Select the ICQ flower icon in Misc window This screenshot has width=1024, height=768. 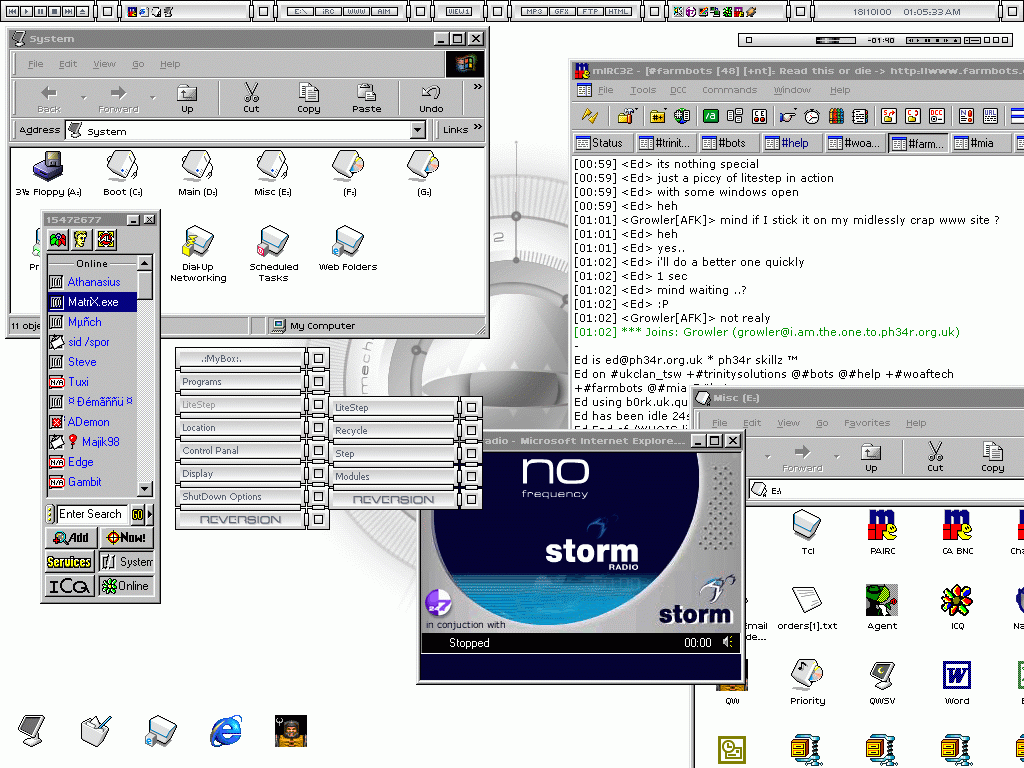957,607
